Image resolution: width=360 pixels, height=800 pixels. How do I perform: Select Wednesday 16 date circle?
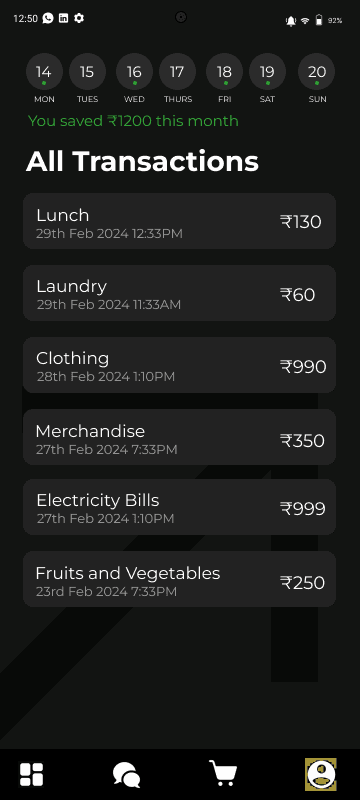pos(134,72)
